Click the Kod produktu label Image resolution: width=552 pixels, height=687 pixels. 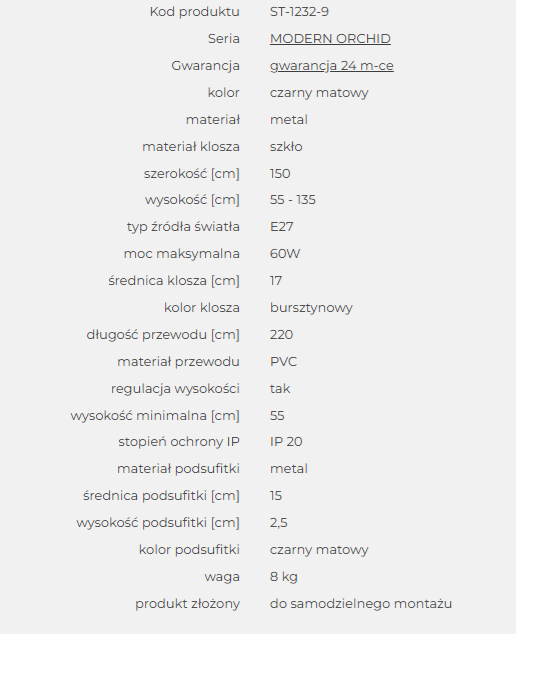(195, 12)
